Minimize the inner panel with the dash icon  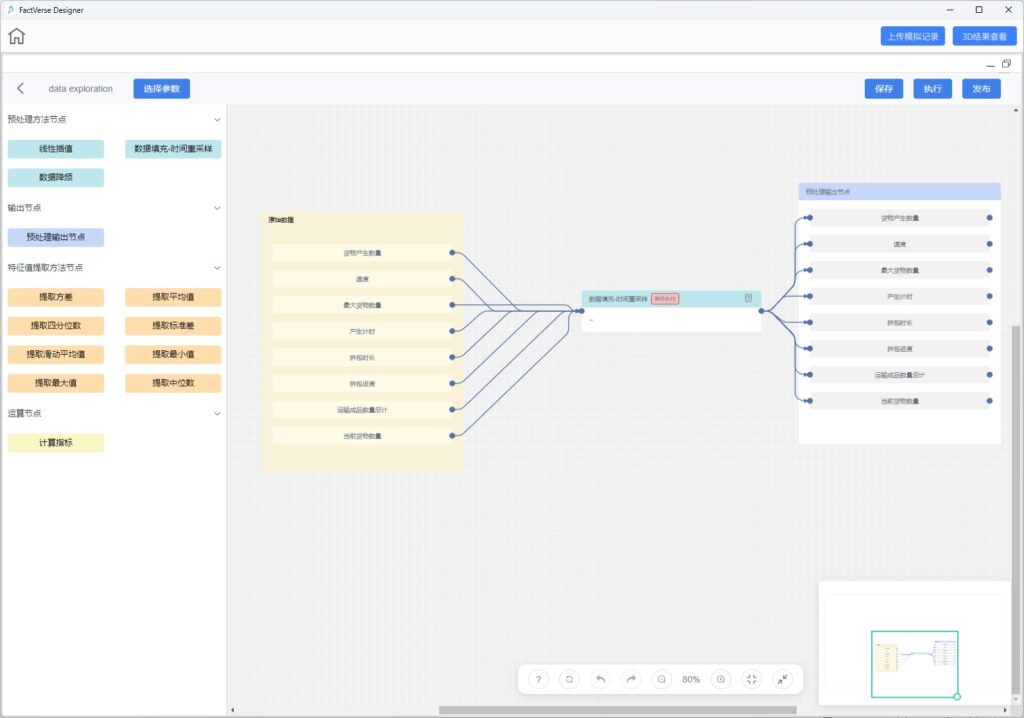click(991, 65)
